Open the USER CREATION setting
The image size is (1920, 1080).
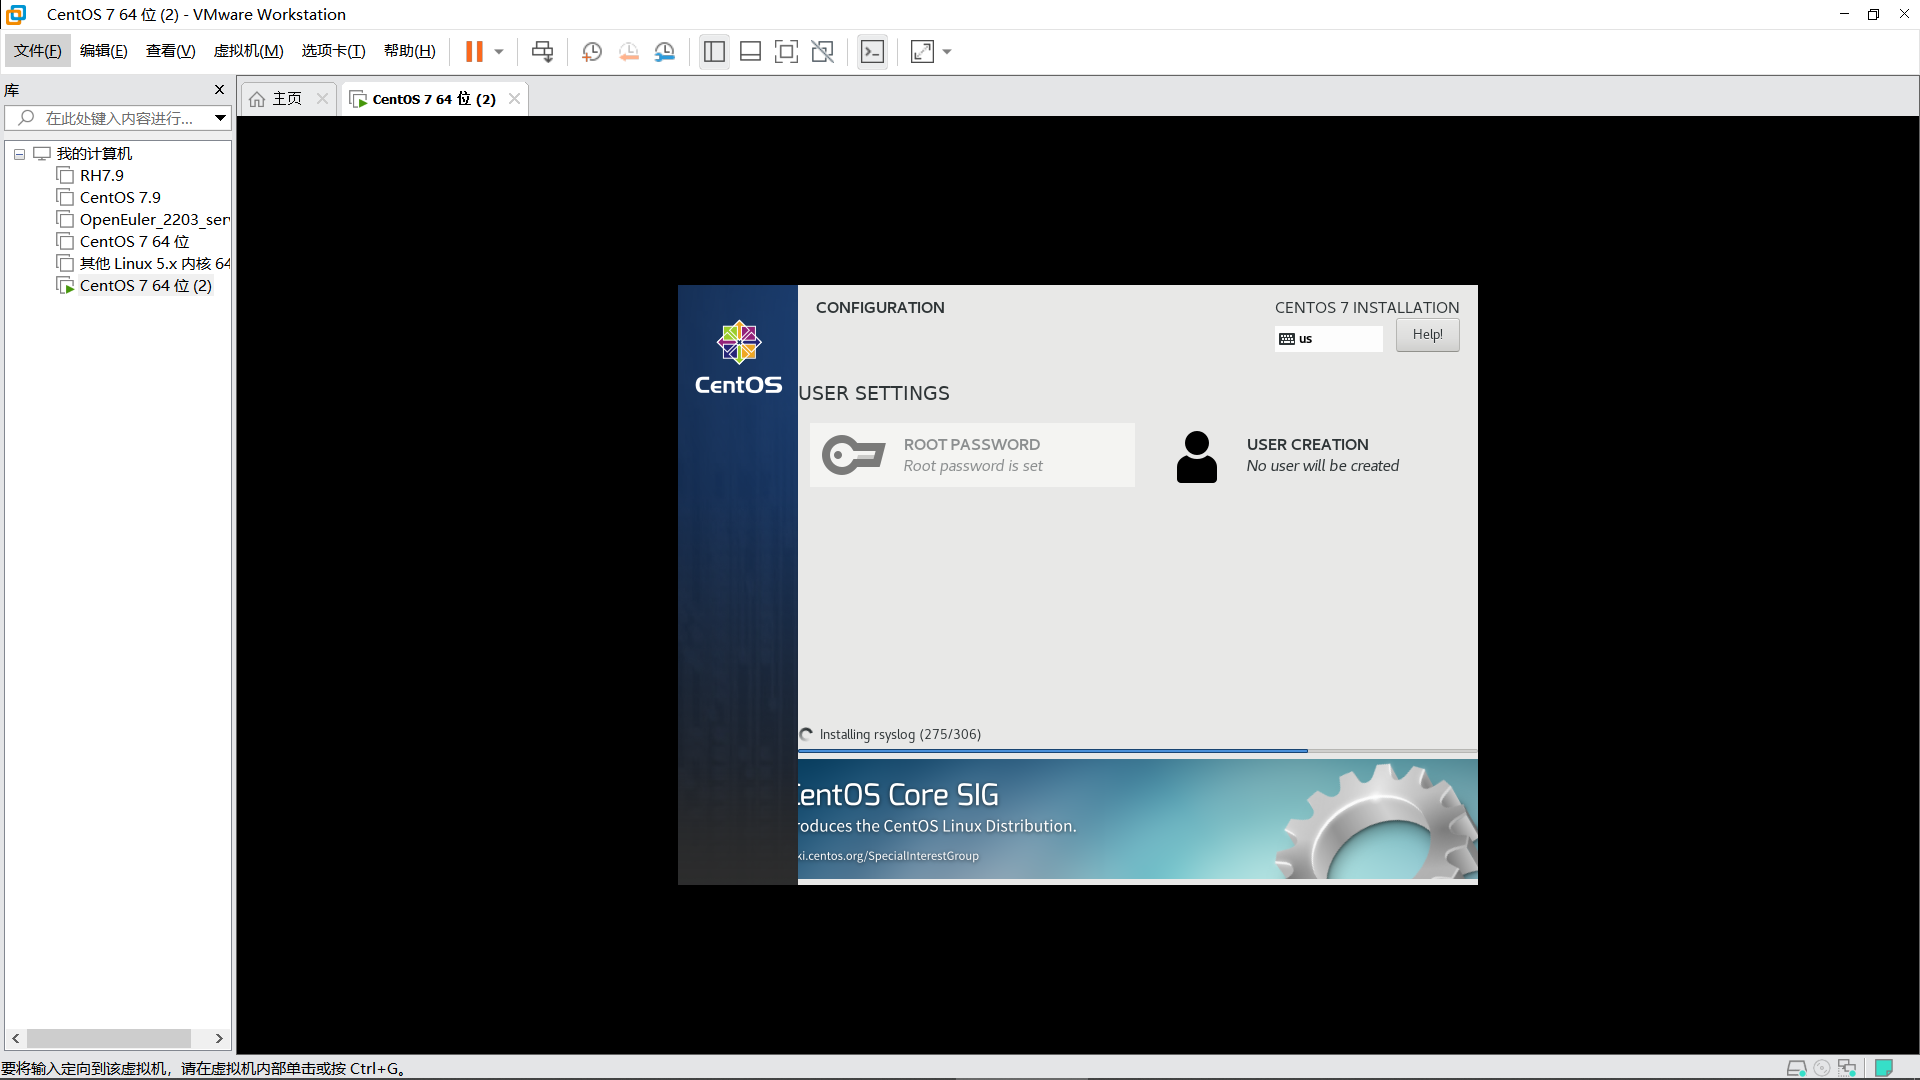point(1306,455)
